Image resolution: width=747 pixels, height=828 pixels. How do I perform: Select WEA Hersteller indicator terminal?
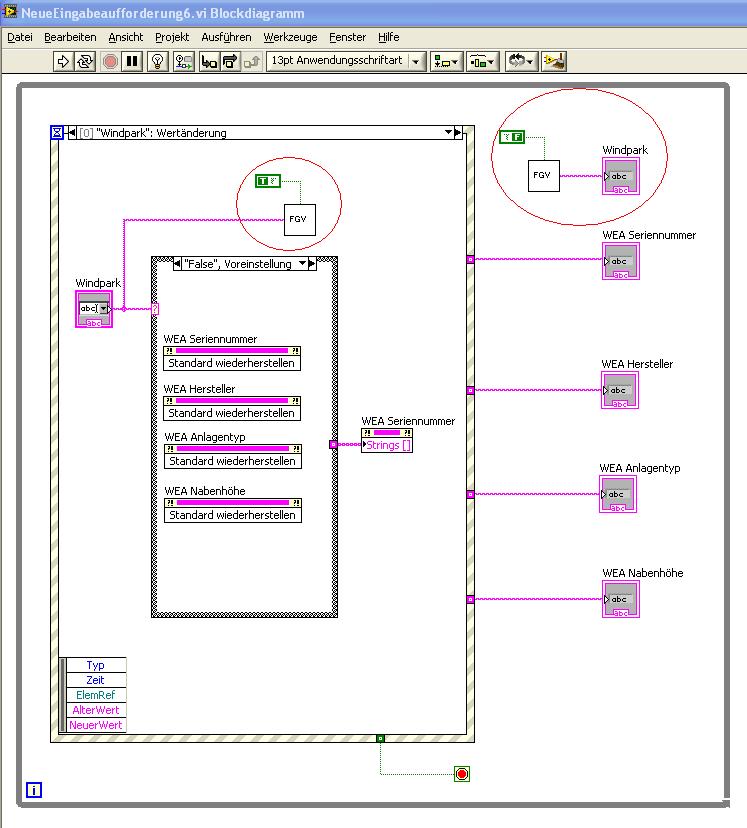click(x=620, y=390)
